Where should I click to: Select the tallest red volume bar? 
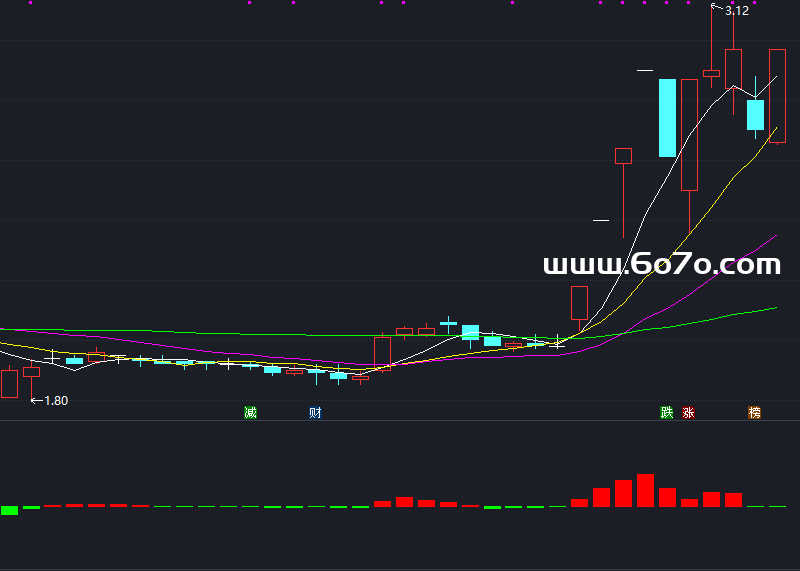point(645,490)
